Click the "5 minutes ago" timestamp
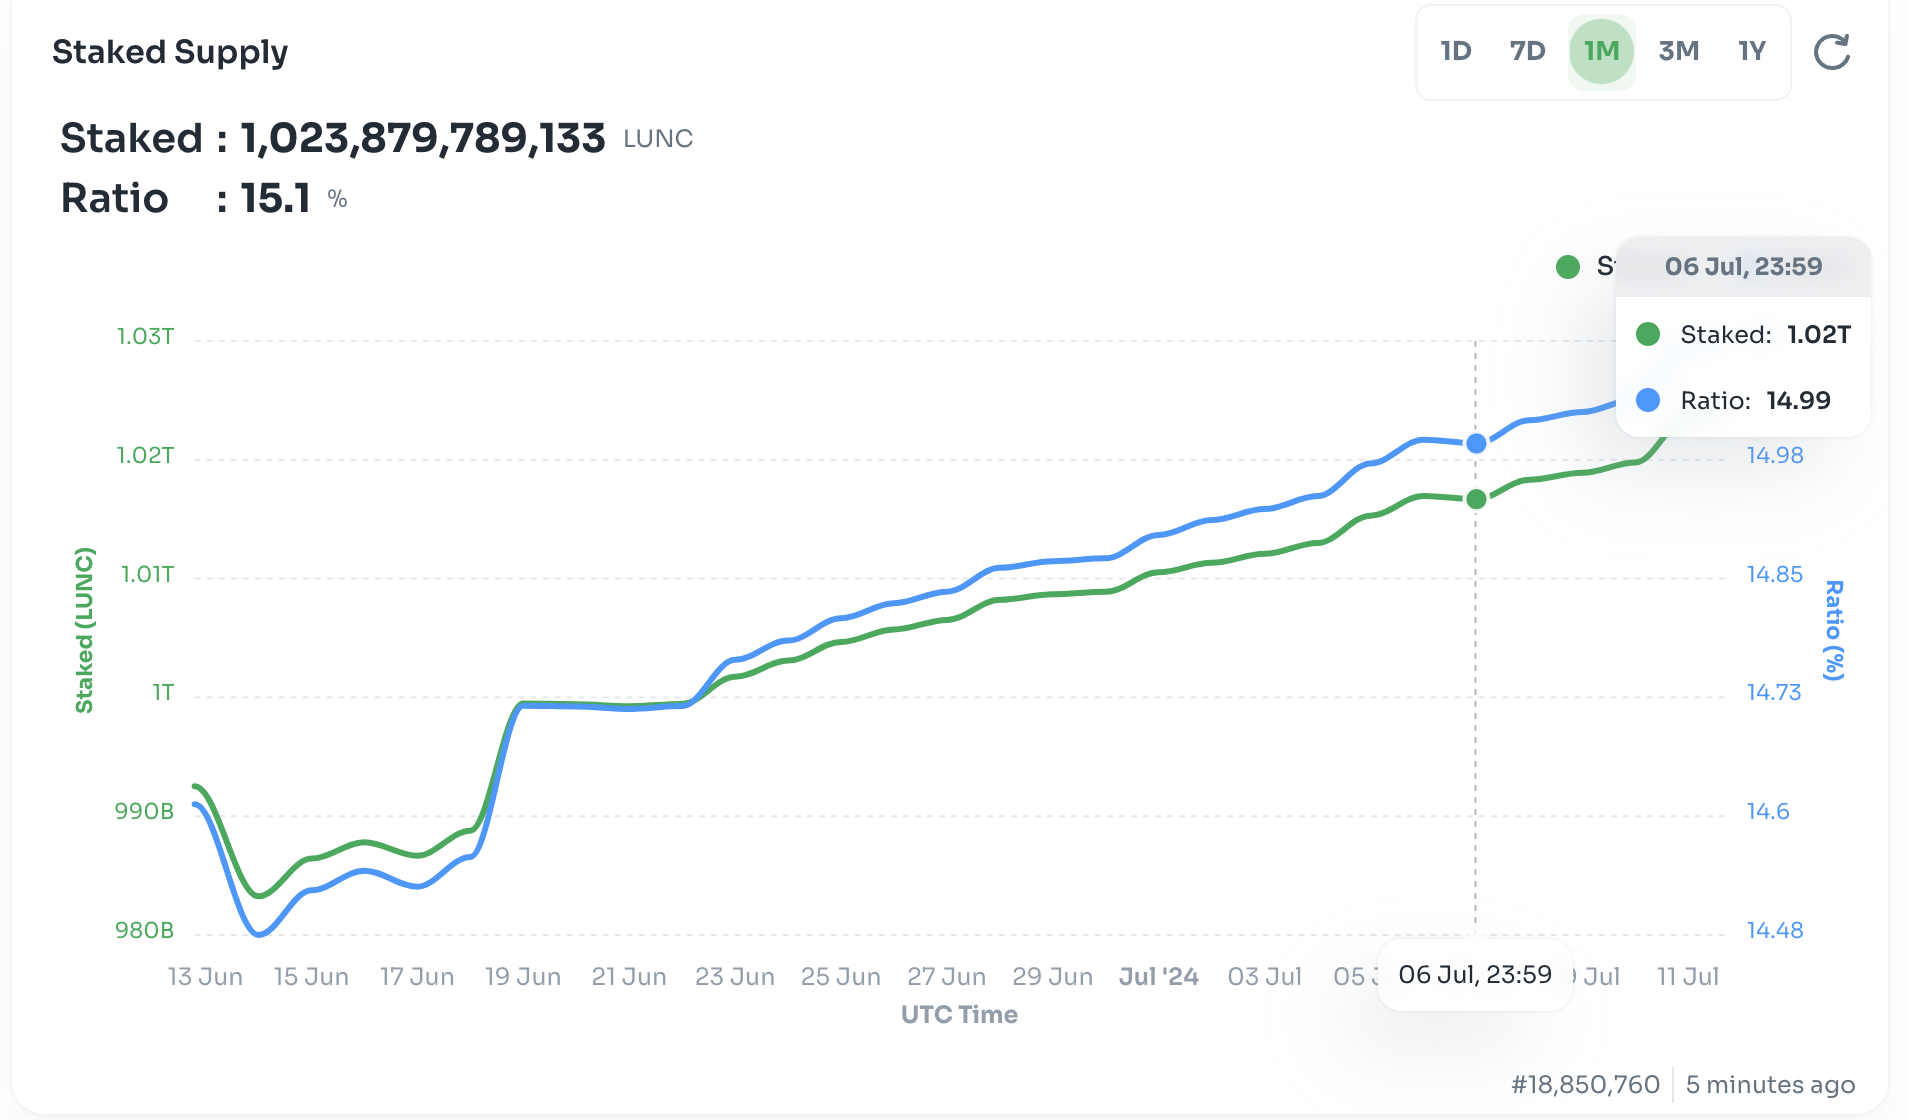Screen dimensions: 1908x1120 [x=1770, y=1085]
